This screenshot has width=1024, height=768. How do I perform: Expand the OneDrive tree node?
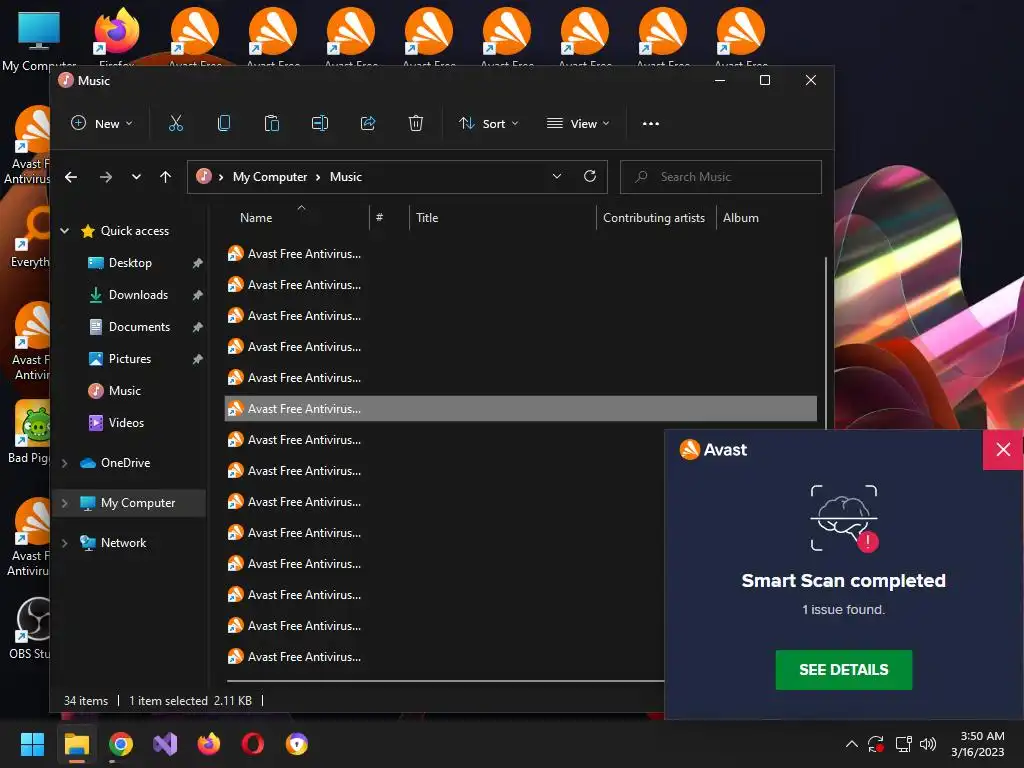point(65,463)
